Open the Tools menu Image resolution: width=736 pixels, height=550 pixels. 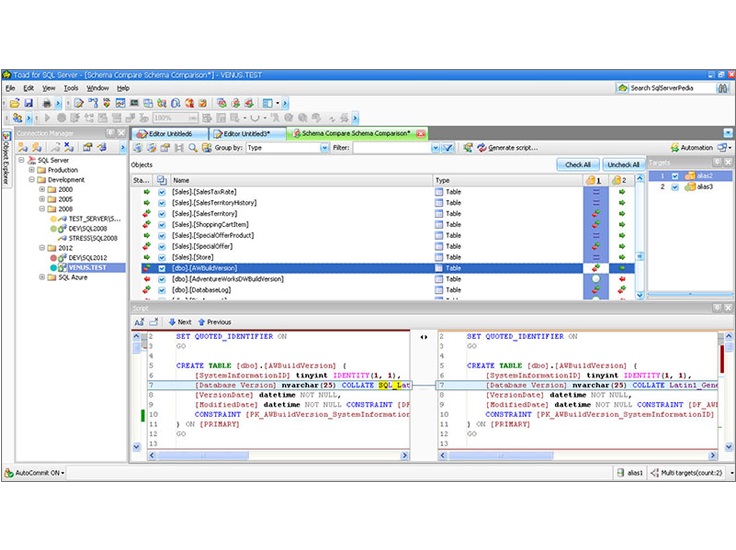click(x=71, y=88)
